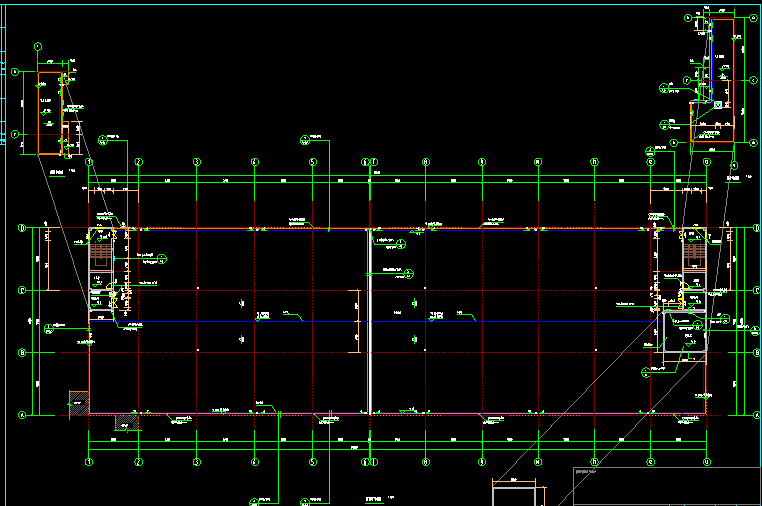
Task: Pick left-side axis bubble C
Action: tap(20, 291)
